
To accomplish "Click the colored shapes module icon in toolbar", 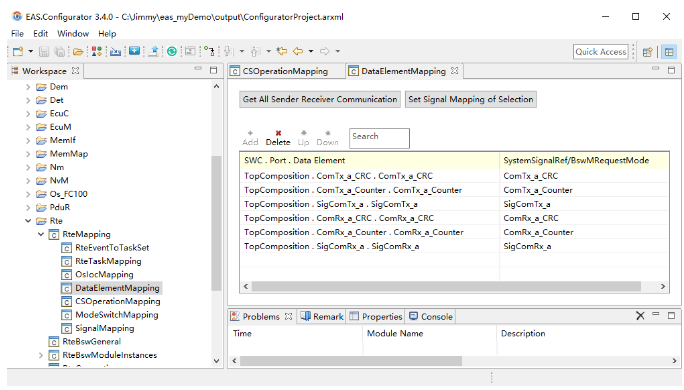I will click(x=97, y=51).
